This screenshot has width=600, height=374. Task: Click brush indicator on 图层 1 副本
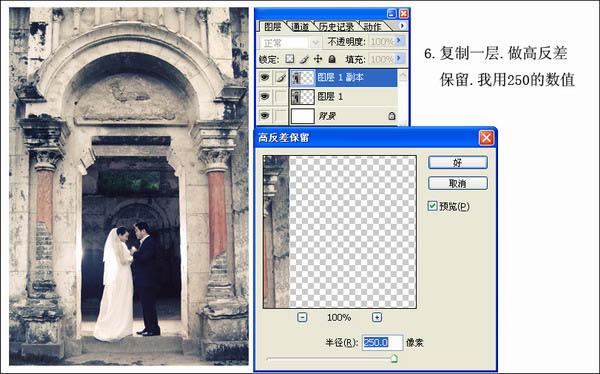[x=280, y=78]
